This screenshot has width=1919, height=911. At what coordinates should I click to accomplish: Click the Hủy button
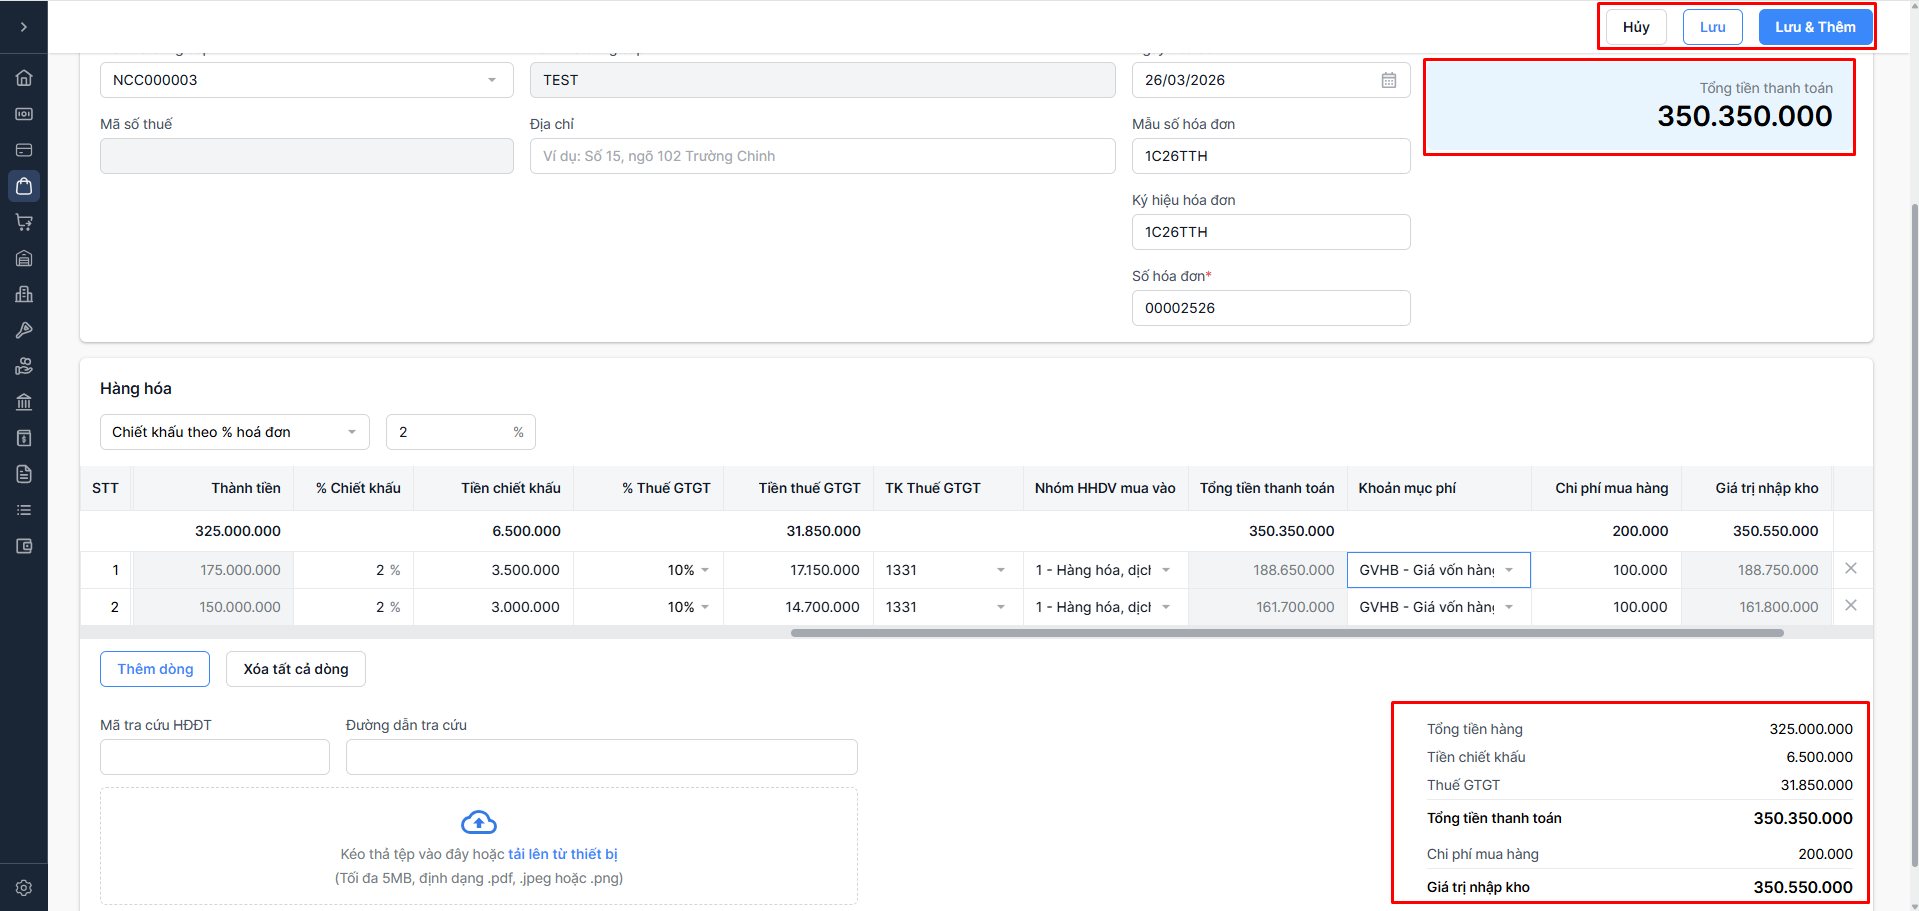click(x=1636, y=27)
